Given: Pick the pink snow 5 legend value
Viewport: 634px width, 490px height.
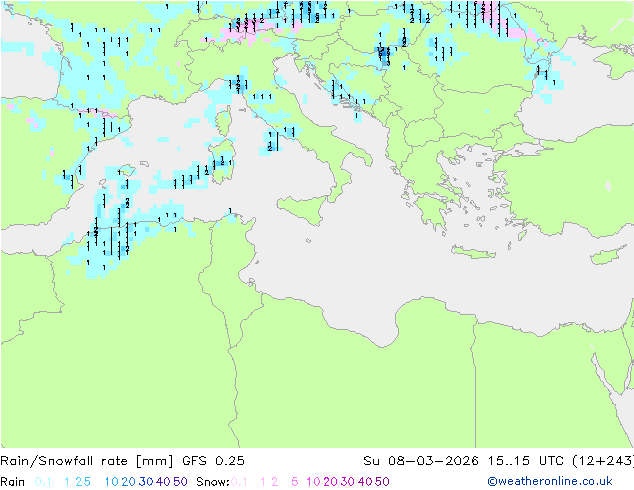Looking at the screenshot, I should pyautogui.click(x=295, y=482).
